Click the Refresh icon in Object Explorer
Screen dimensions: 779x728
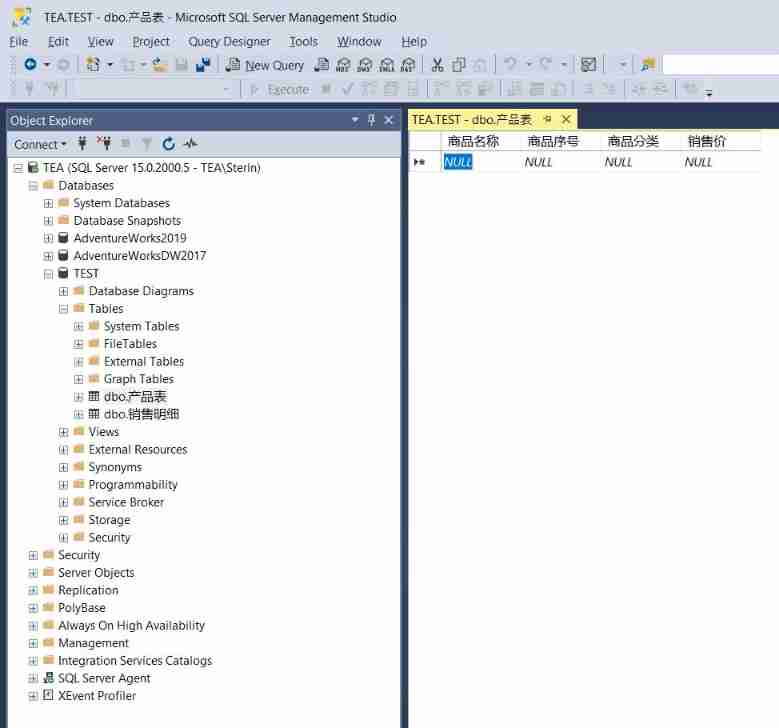click(168, 144)
